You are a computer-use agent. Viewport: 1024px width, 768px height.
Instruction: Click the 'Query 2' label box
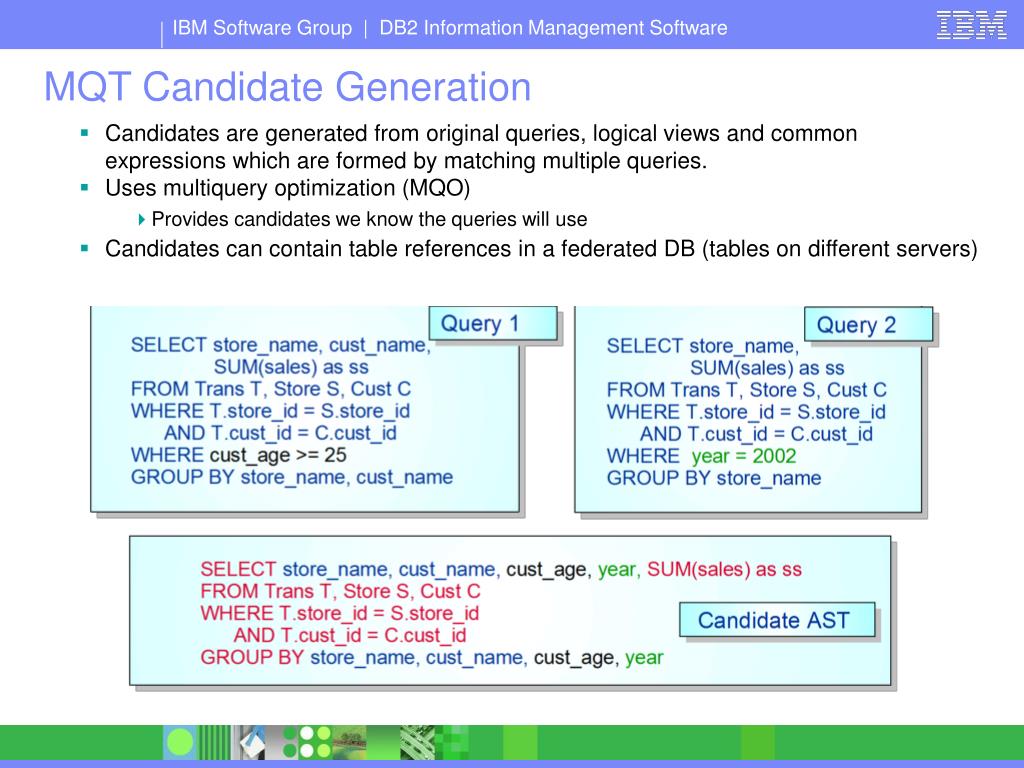click(869, 325)
